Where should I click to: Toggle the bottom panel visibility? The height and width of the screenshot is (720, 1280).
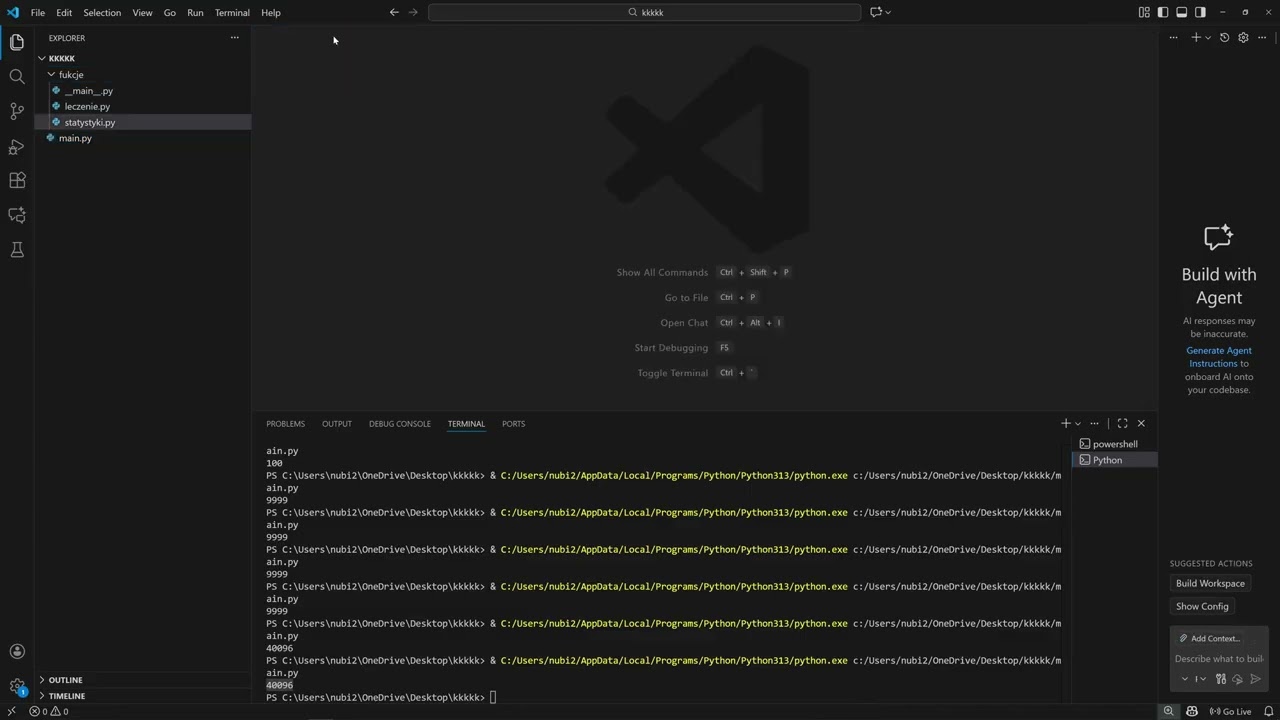tap(1181, 12)
